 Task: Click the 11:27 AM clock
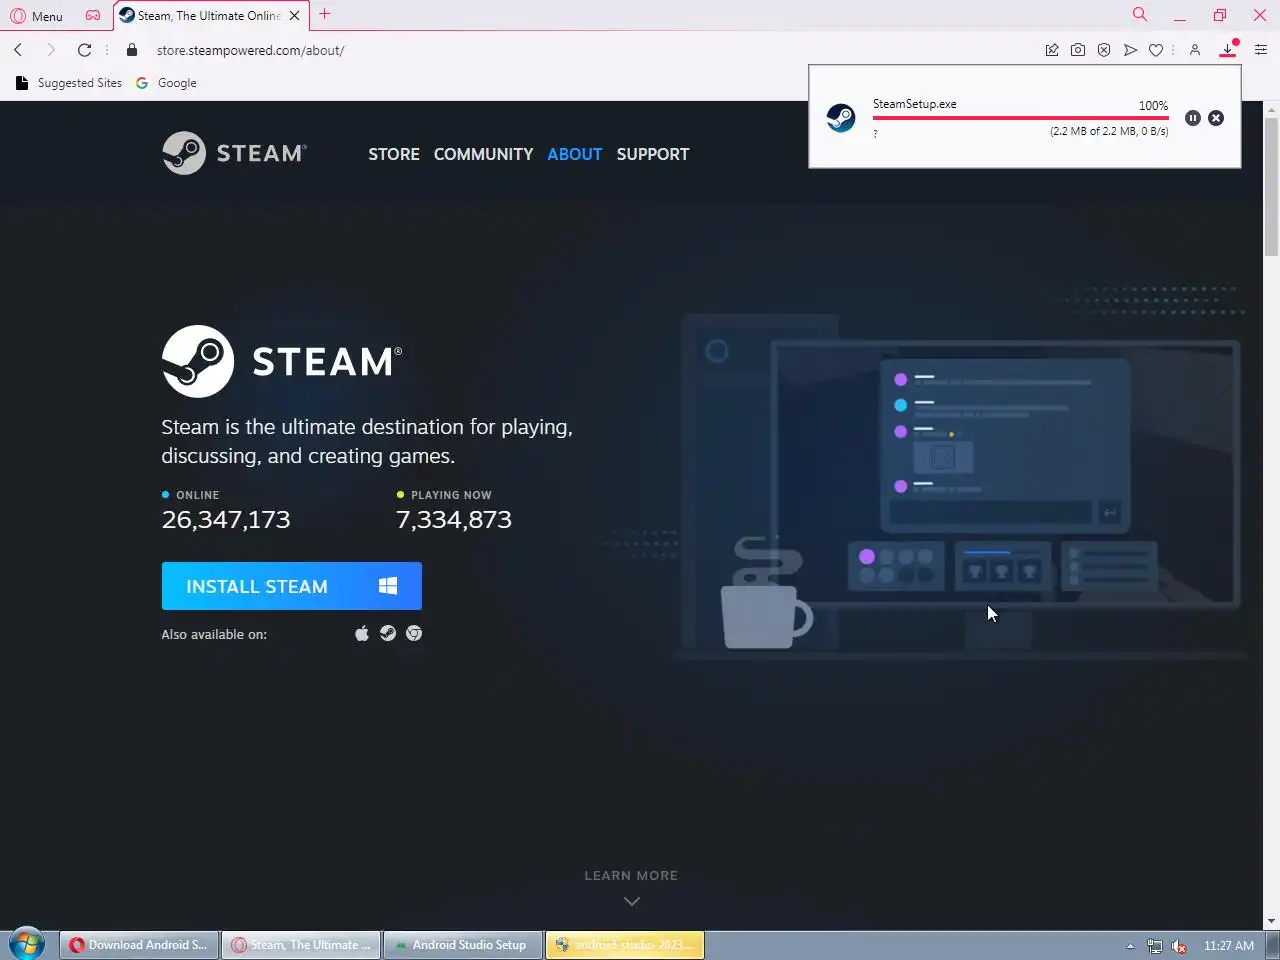[1229, 945]
